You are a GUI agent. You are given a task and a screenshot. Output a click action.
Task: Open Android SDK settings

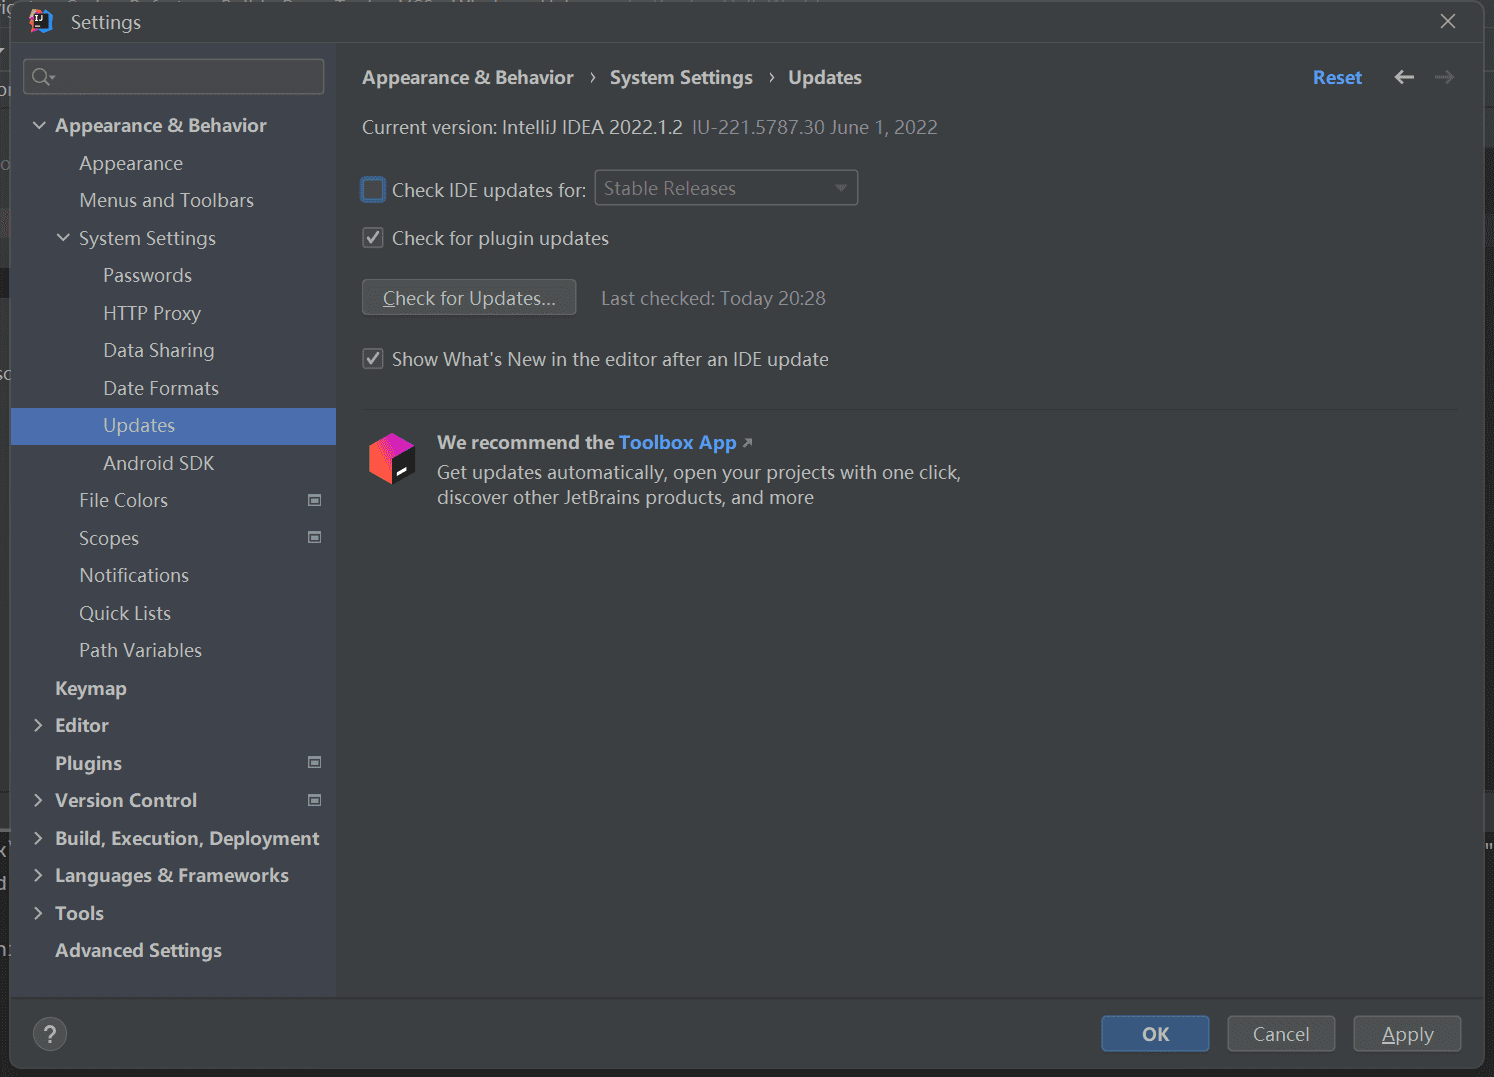coord(159,463)
